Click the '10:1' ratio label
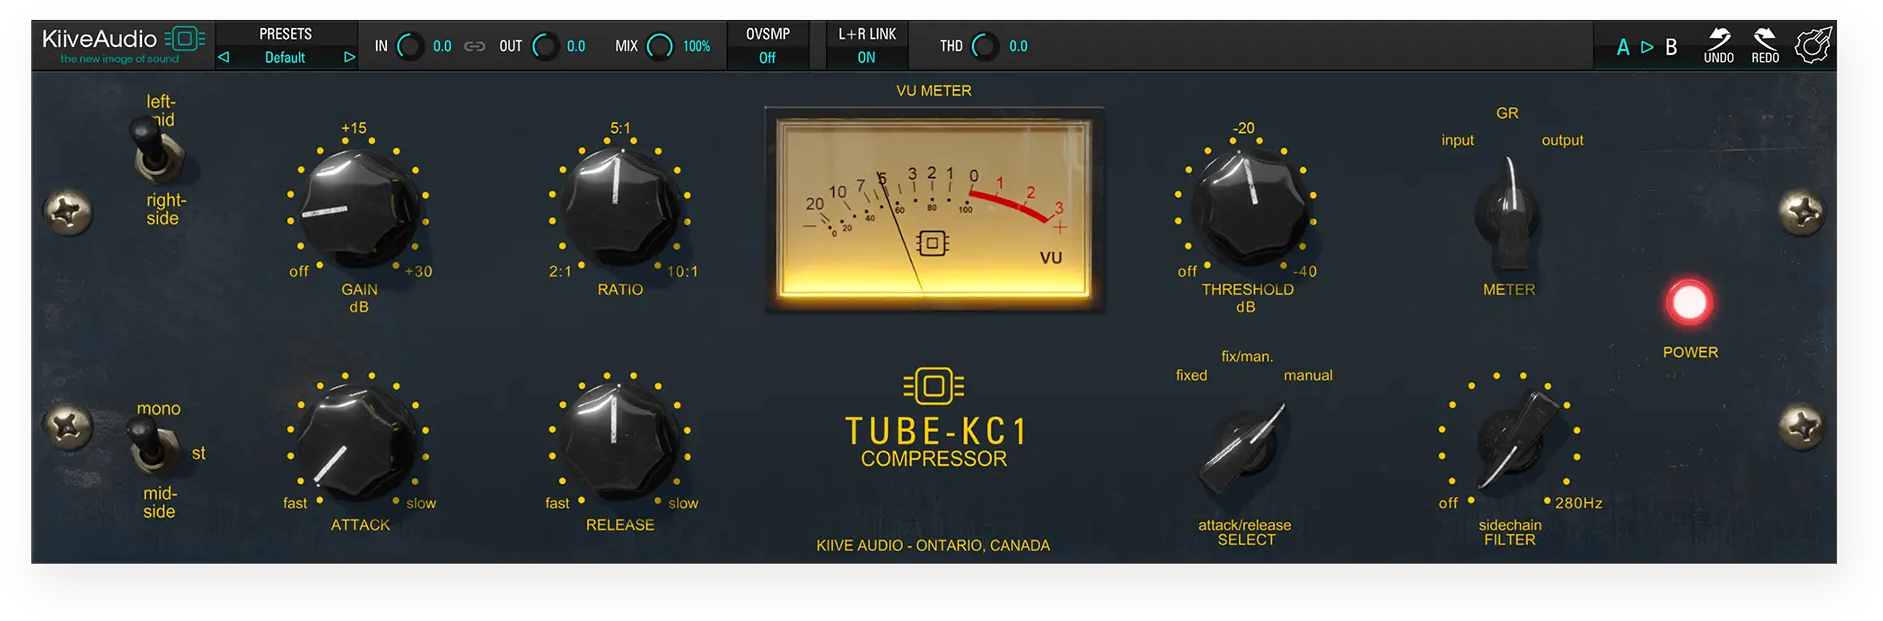Screen dimensions: 1883x621 (683, 271)
